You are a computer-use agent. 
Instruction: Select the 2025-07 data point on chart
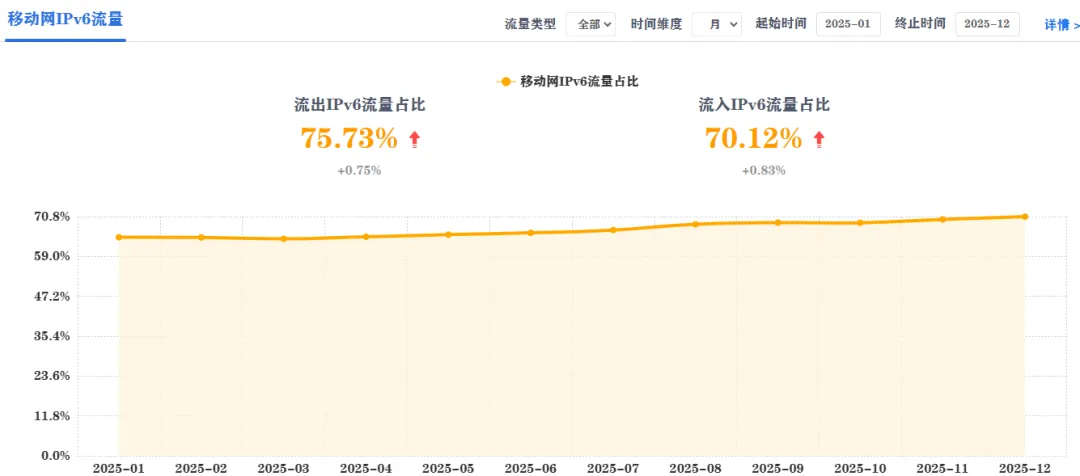click(613, 229)
